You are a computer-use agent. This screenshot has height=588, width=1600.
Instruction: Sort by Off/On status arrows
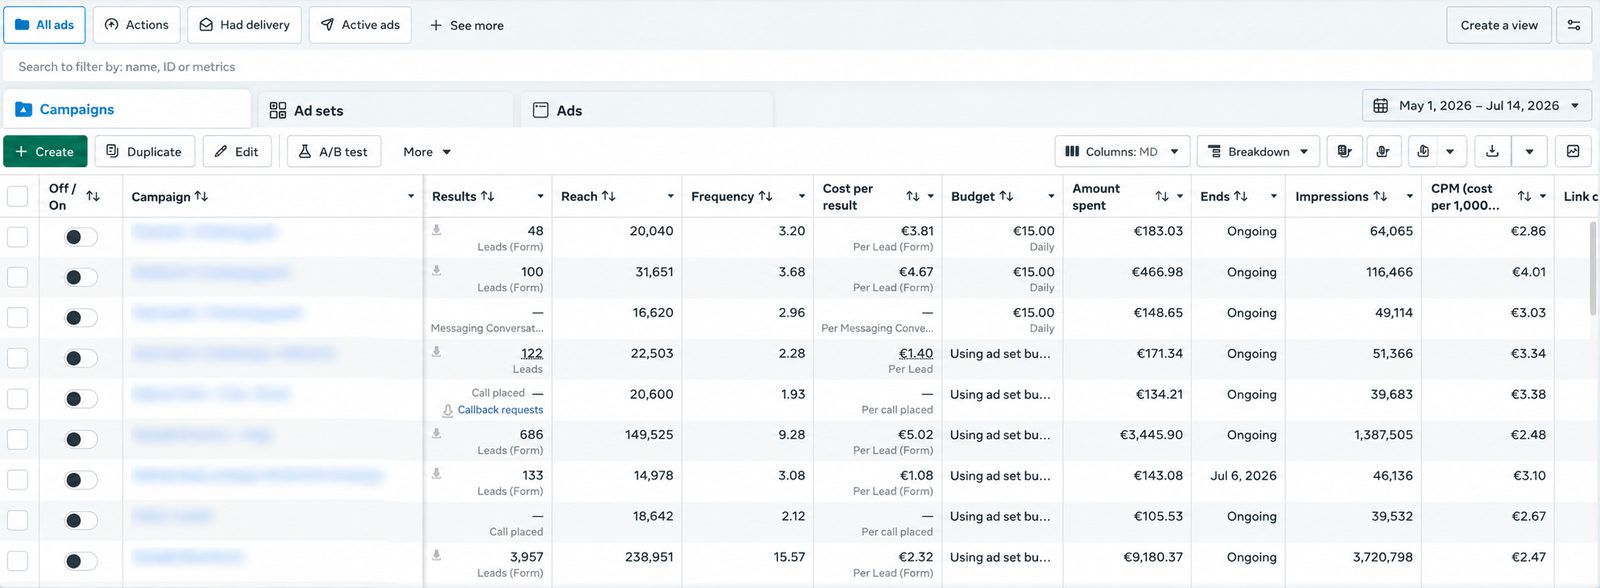93,196
